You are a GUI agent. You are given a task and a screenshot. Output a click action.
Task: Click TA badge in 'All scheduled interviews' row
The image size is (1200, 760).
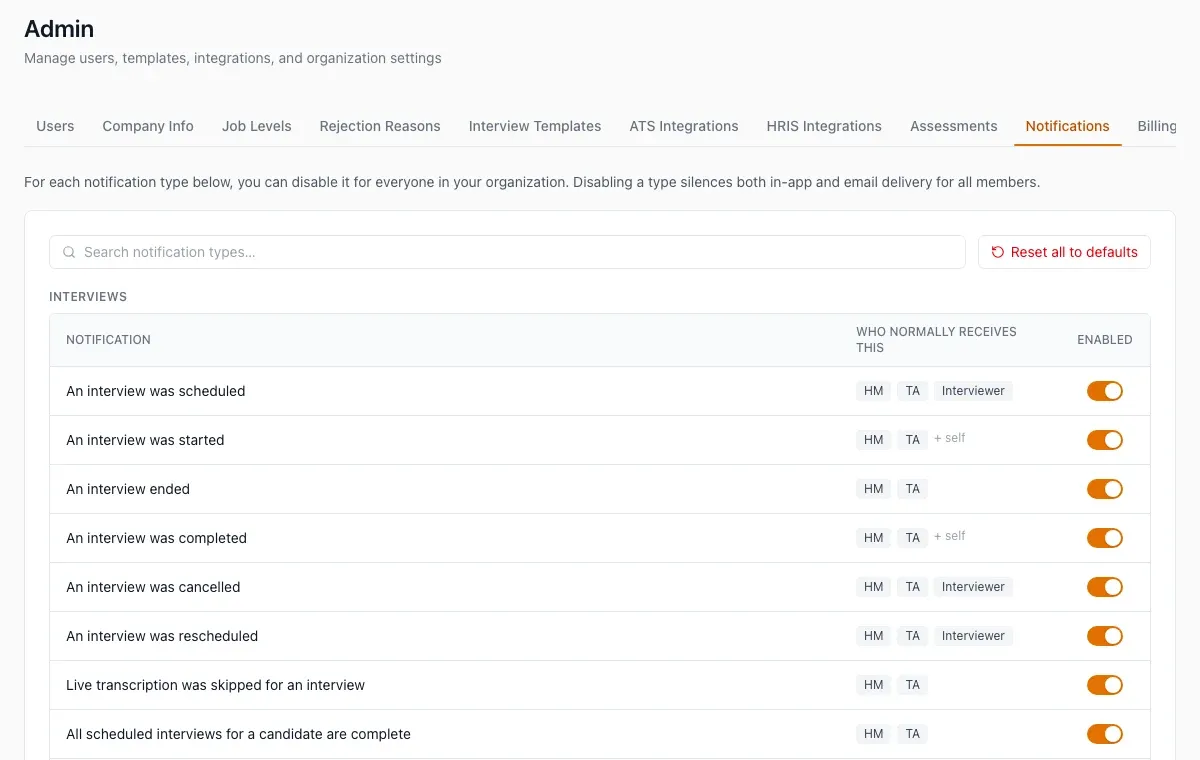pos(913,734)
